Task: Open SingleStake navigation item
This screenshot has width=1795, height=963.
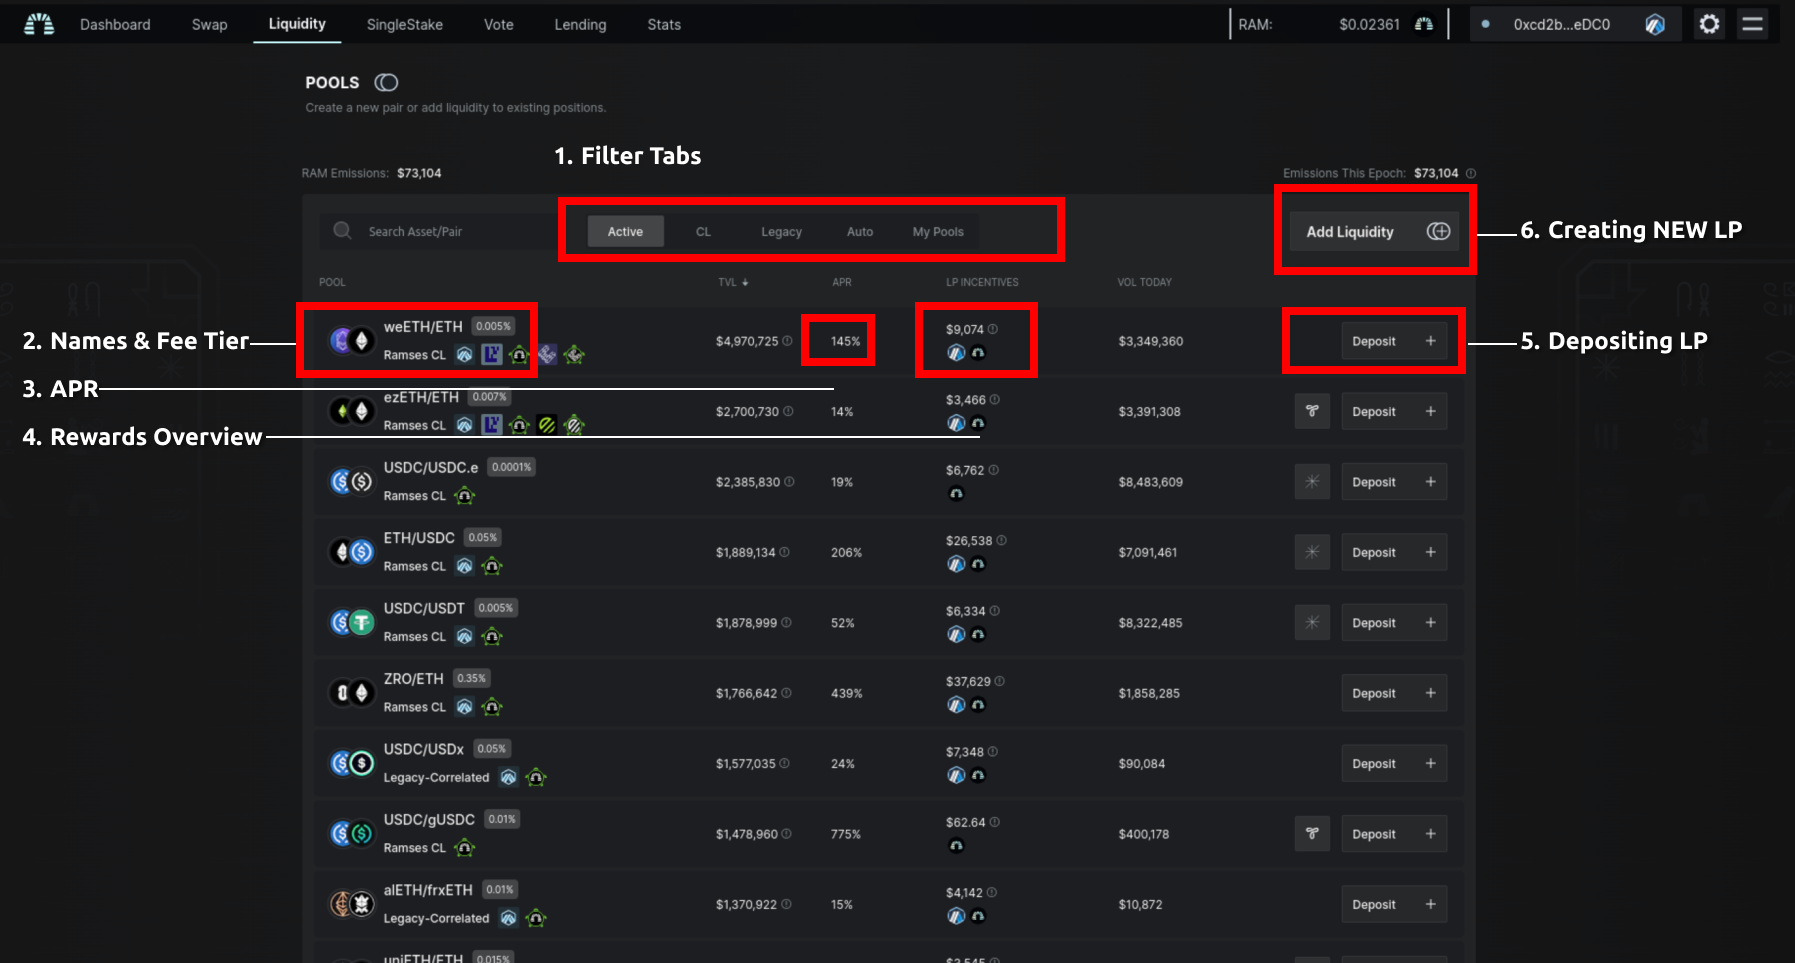Action: [x=405, y=24]
